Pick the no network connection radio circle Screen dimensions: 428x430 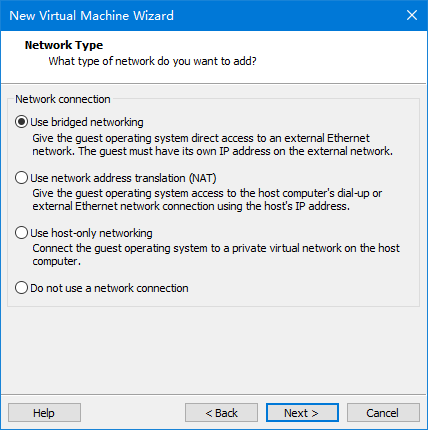tap(21, 288)
